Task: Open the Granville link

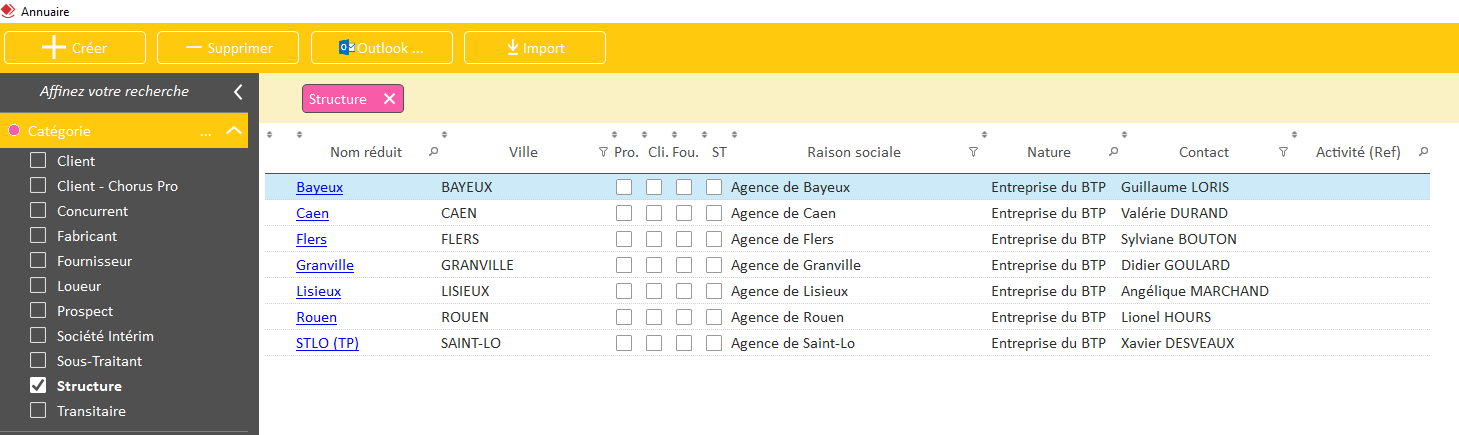Action: point(324,265)
